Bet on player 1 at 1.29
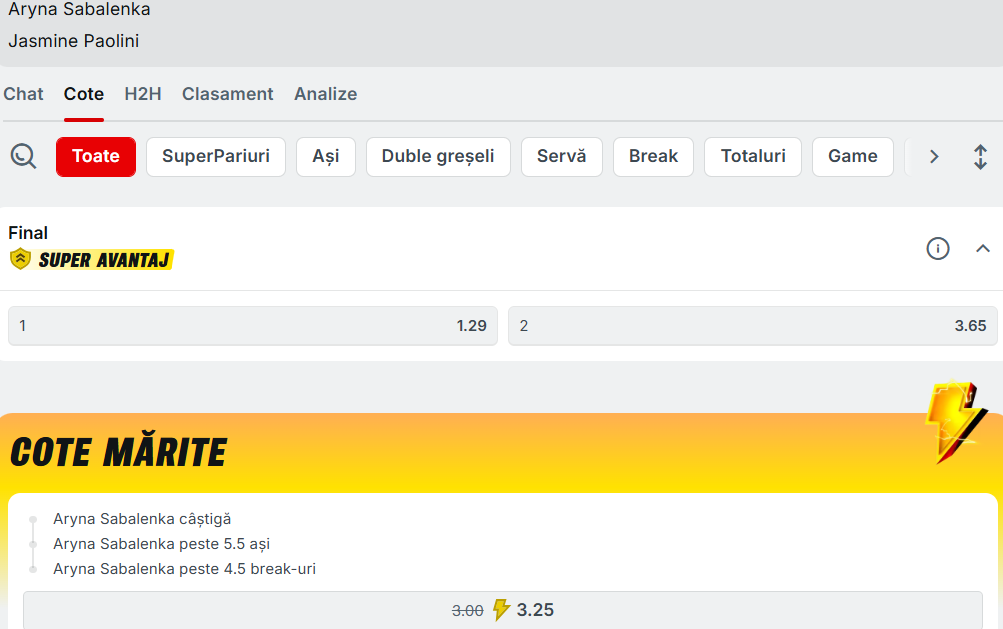The height and width of the screenshot is (629, 1003). (x=253, y=326)
